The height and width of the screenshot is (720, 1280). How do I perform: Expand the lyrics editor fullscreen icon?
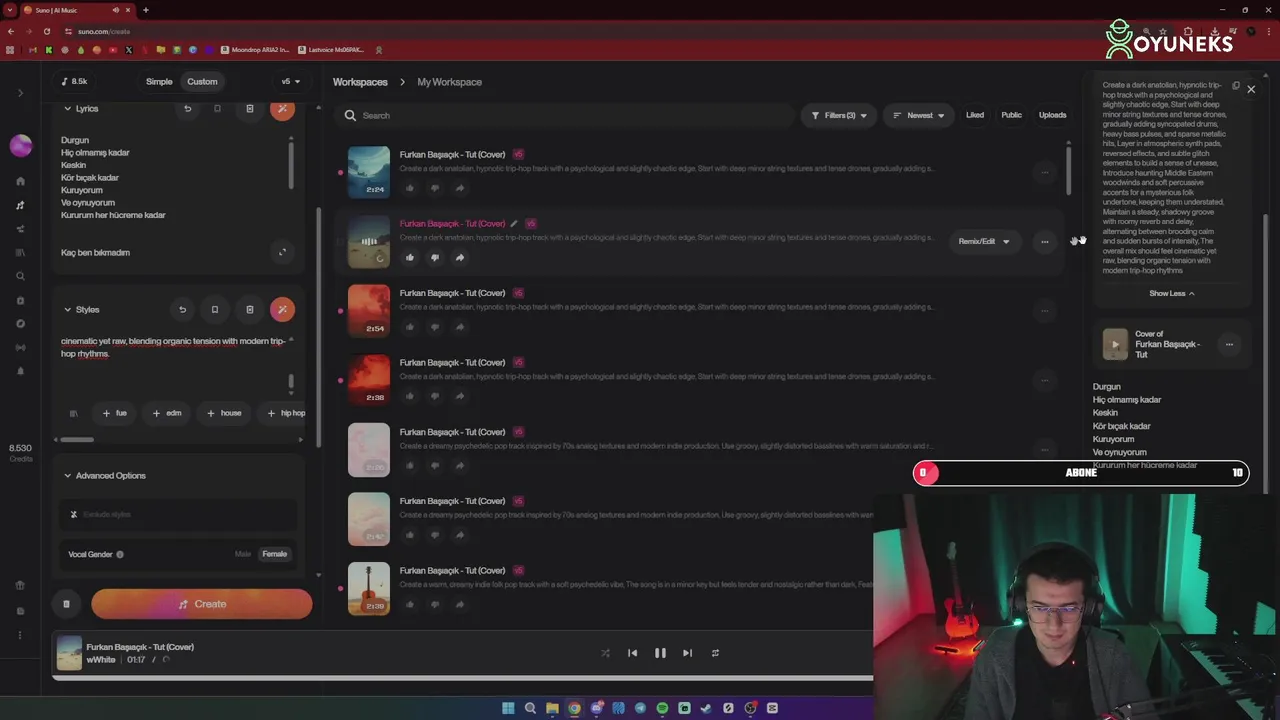(x=282, y=252)
